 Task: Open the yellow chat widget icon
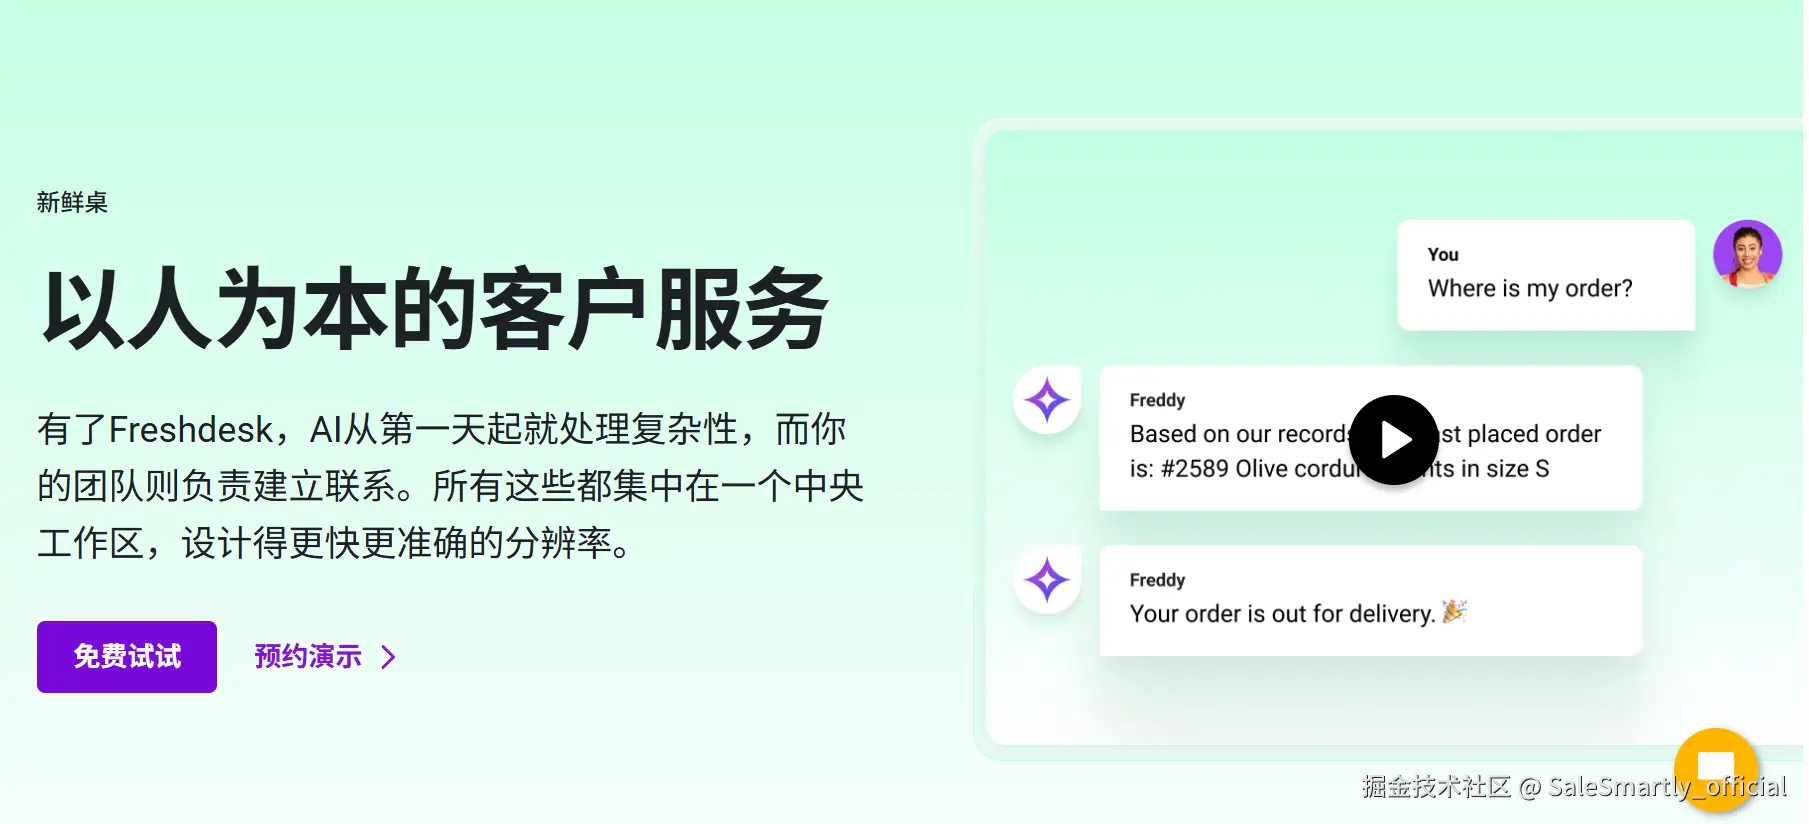1716,768
